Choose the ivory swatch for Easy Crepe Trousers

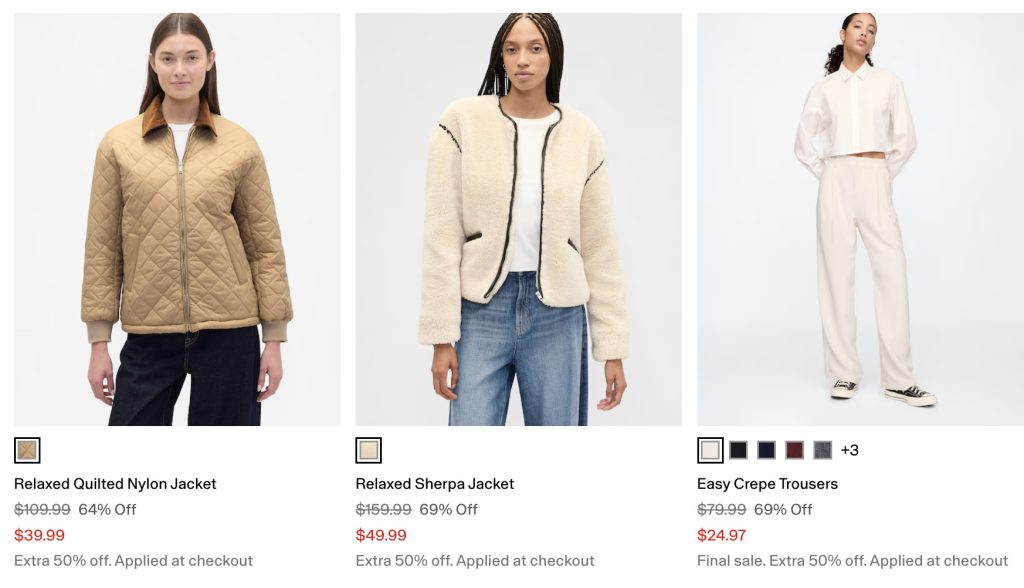click(711, 450)
